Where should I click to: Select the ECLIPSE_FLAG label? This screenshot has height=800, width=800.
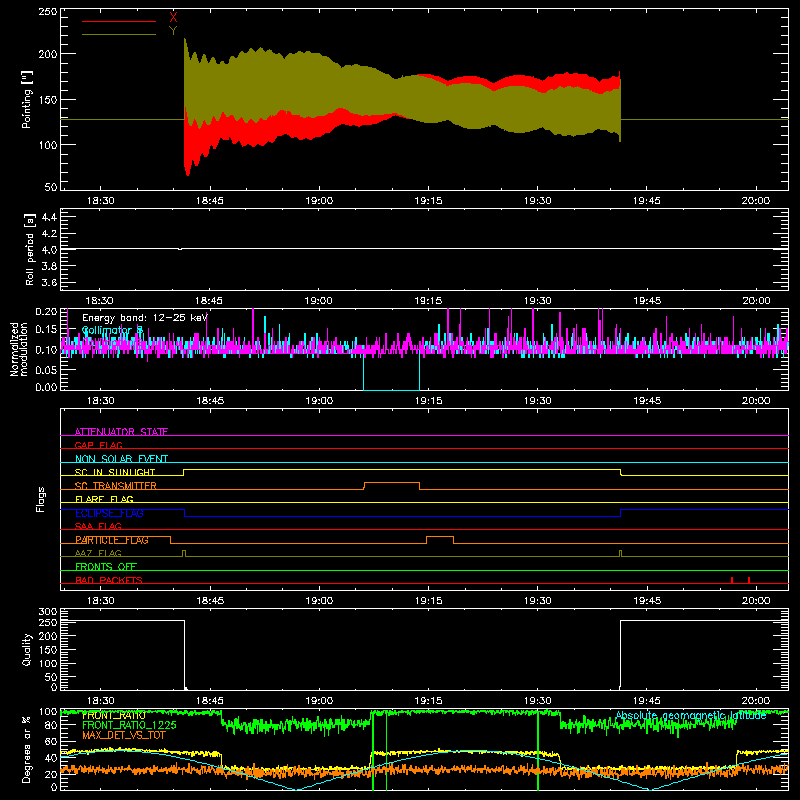pyautogui.click(x=109, y=513)
